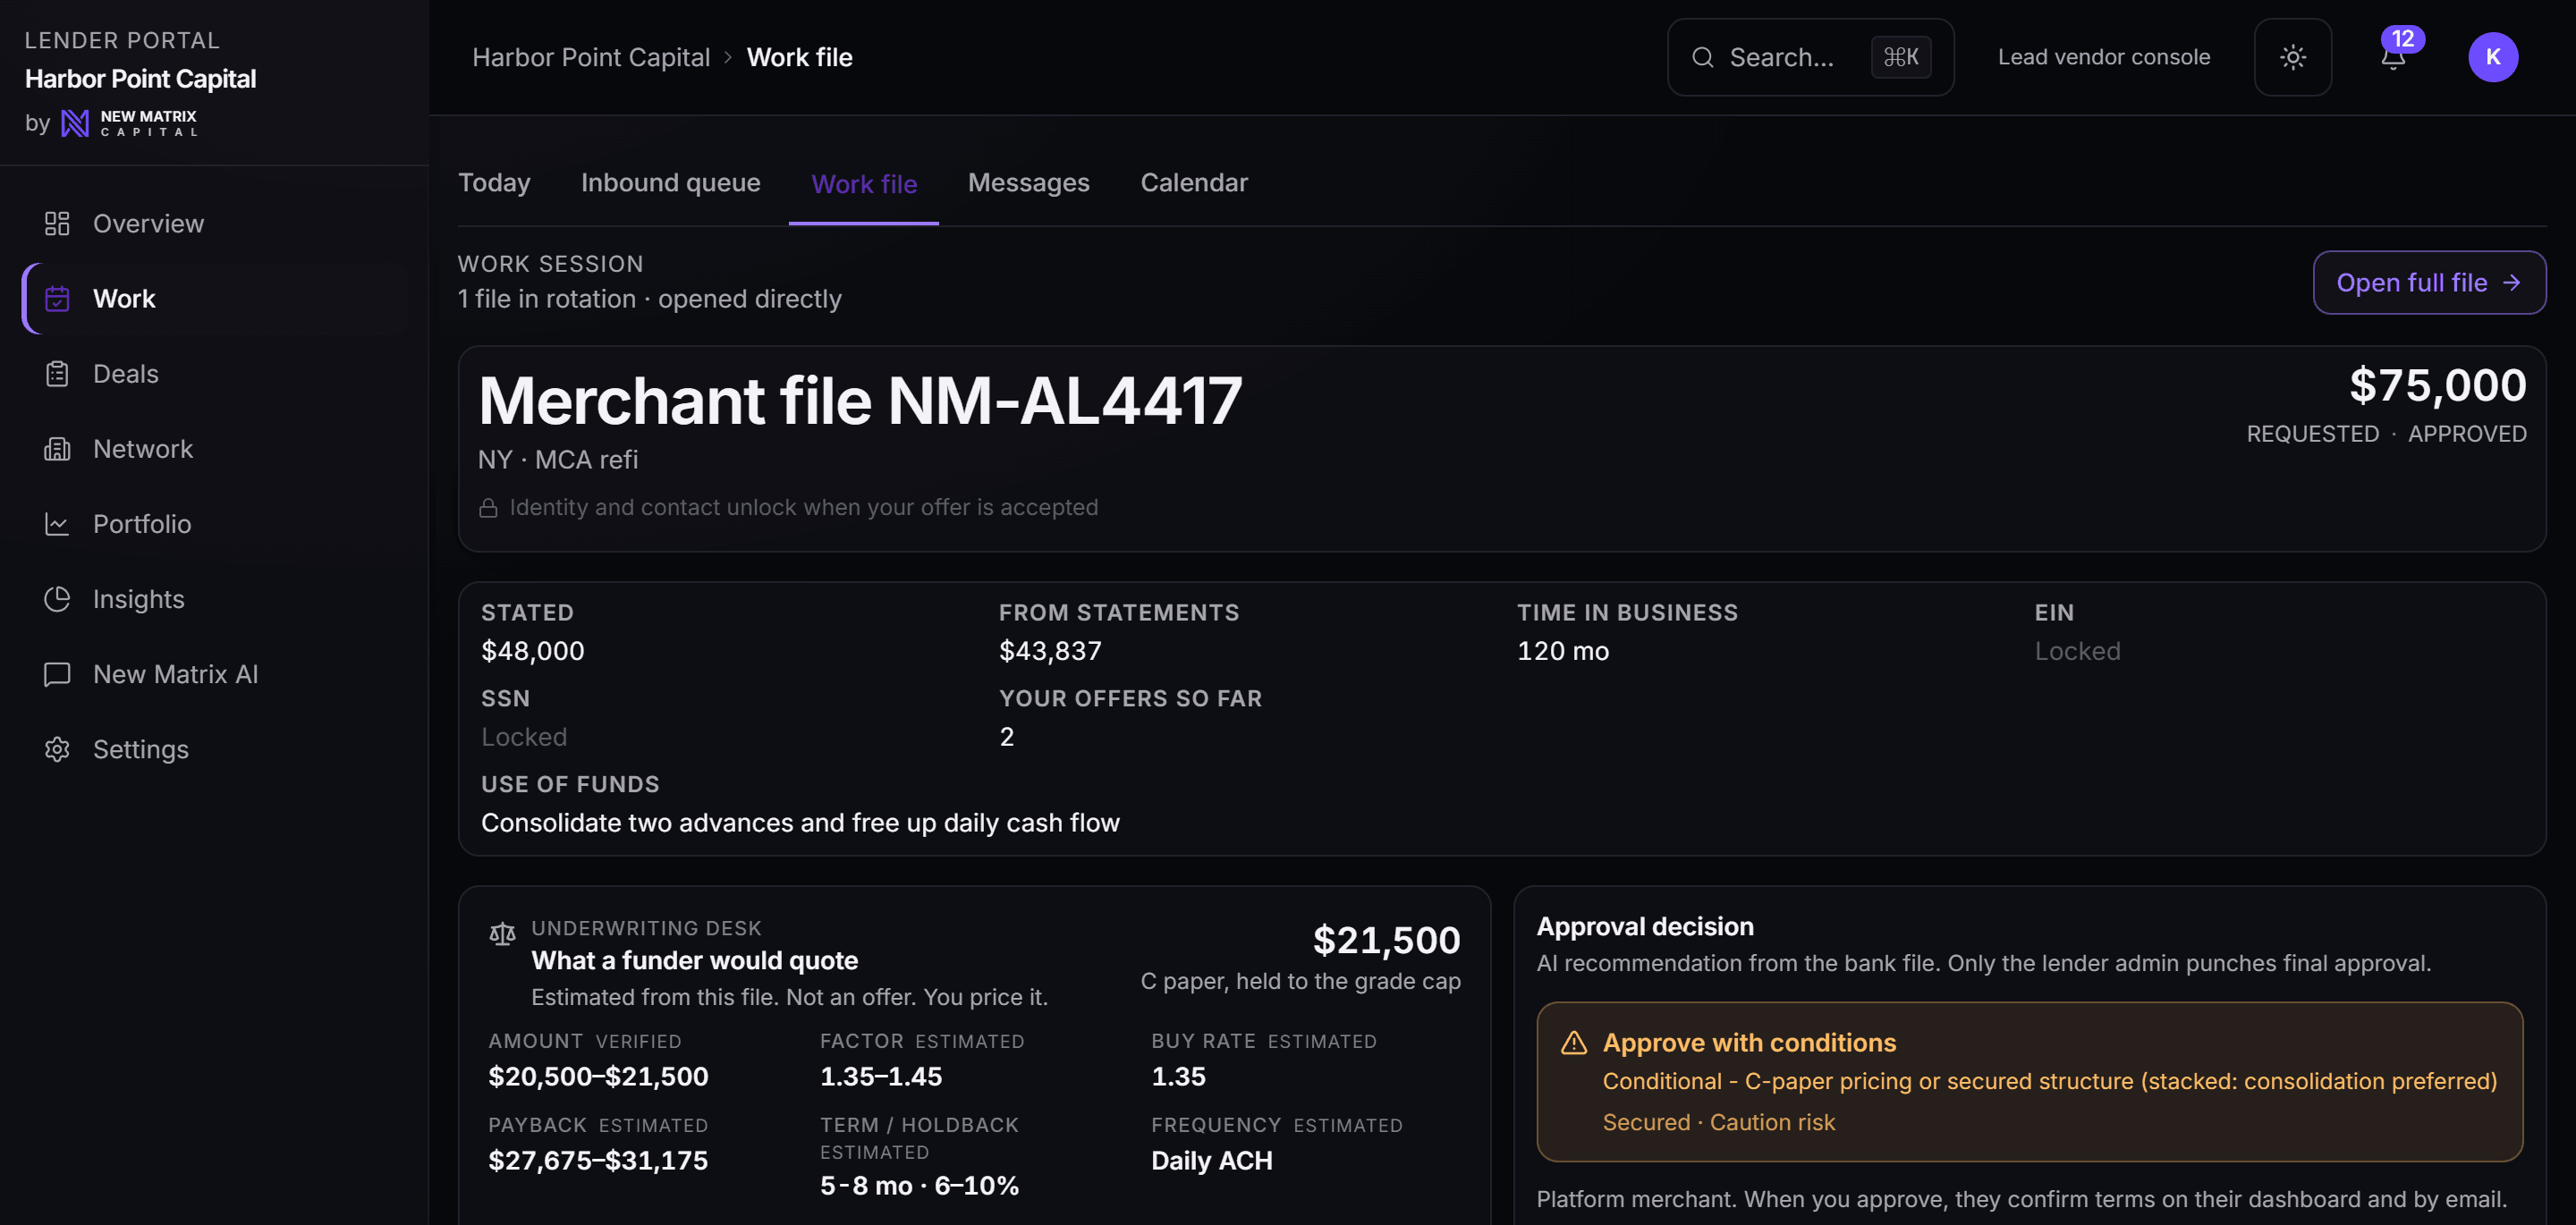Open the New Matrix AI chat icon

coord(57,673)
